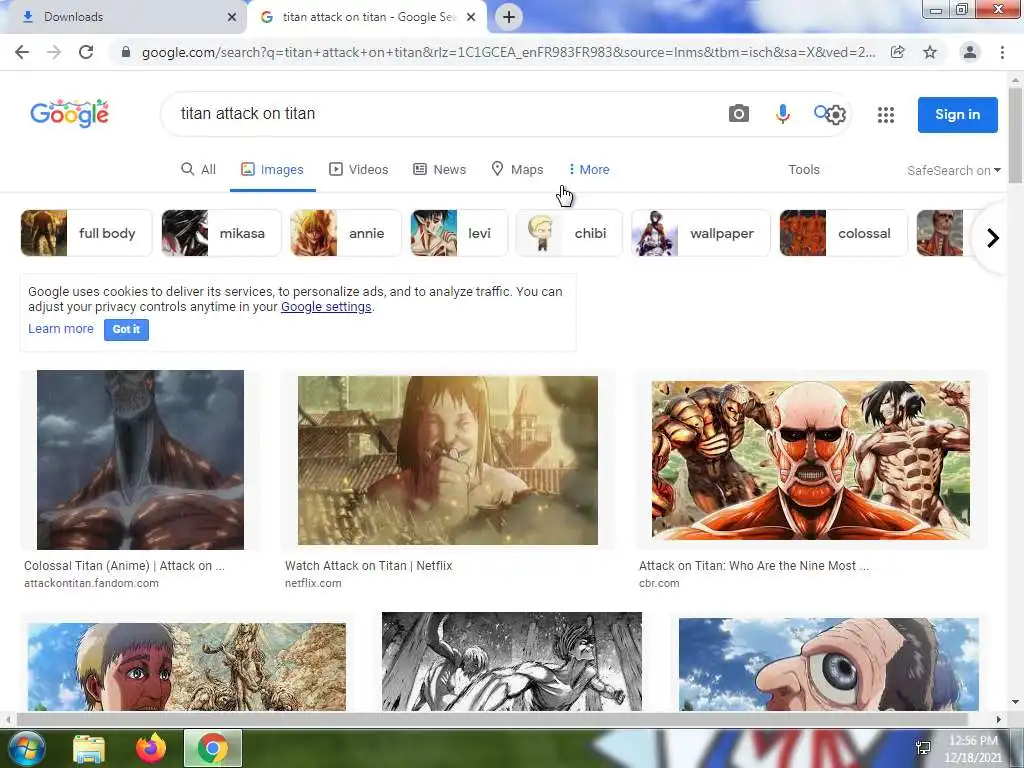This screenshot has width=1024, height=768.
Task: Open the share page icon in address bar
Action: coord(898,52)
